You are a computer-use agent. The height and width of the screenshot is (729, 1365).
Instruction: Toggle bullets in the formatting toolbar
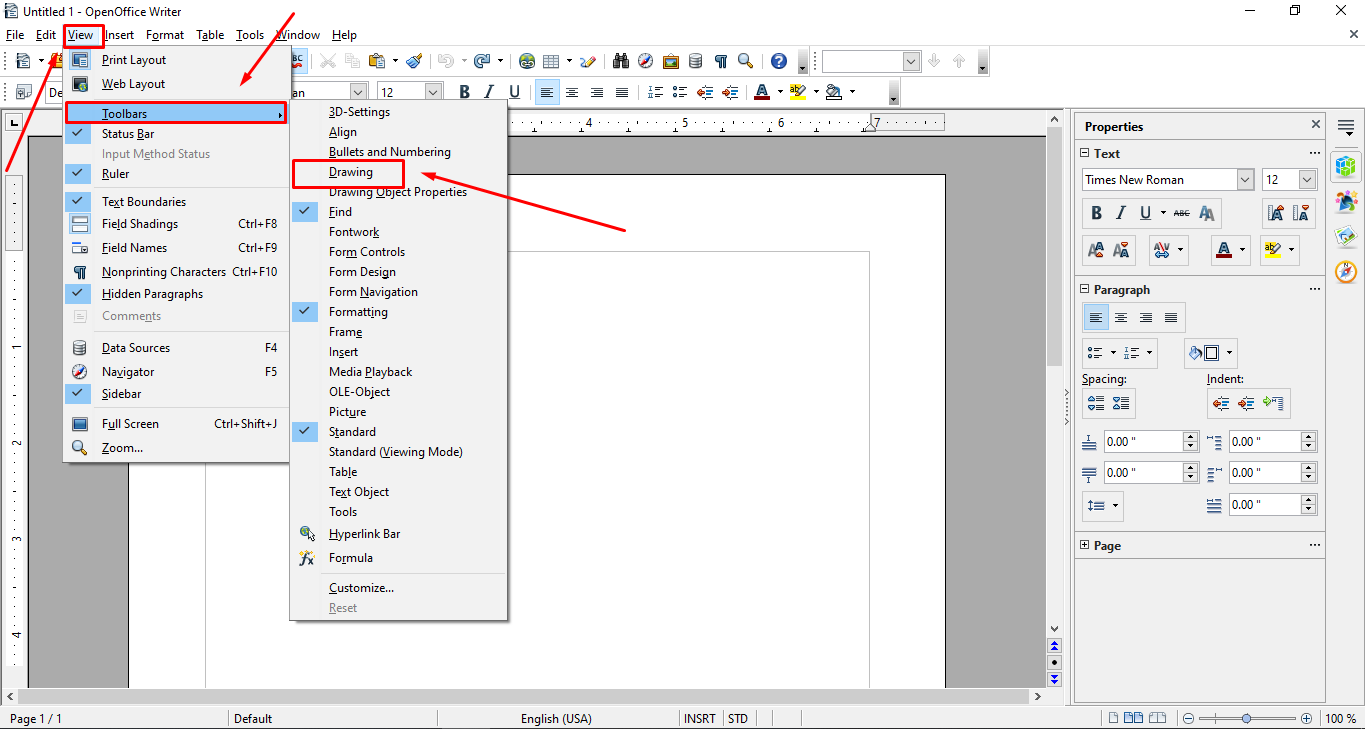[680, 92]
